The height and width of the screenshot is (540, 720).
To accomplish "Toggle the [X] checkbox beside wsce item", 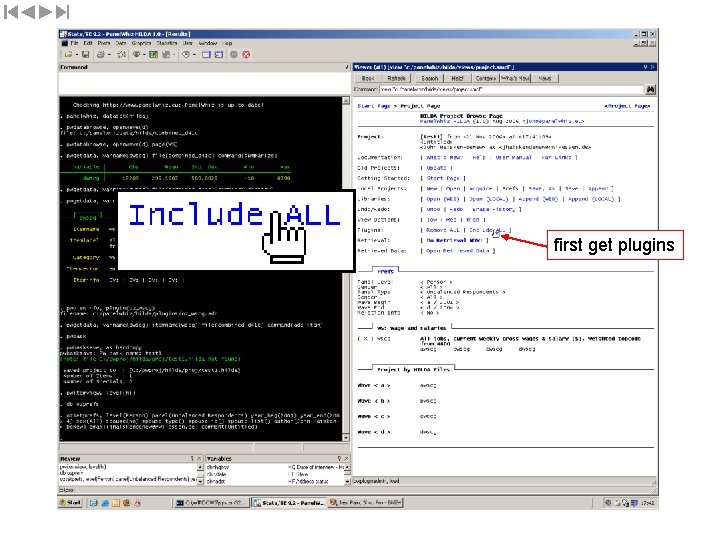I will [366, 339].
